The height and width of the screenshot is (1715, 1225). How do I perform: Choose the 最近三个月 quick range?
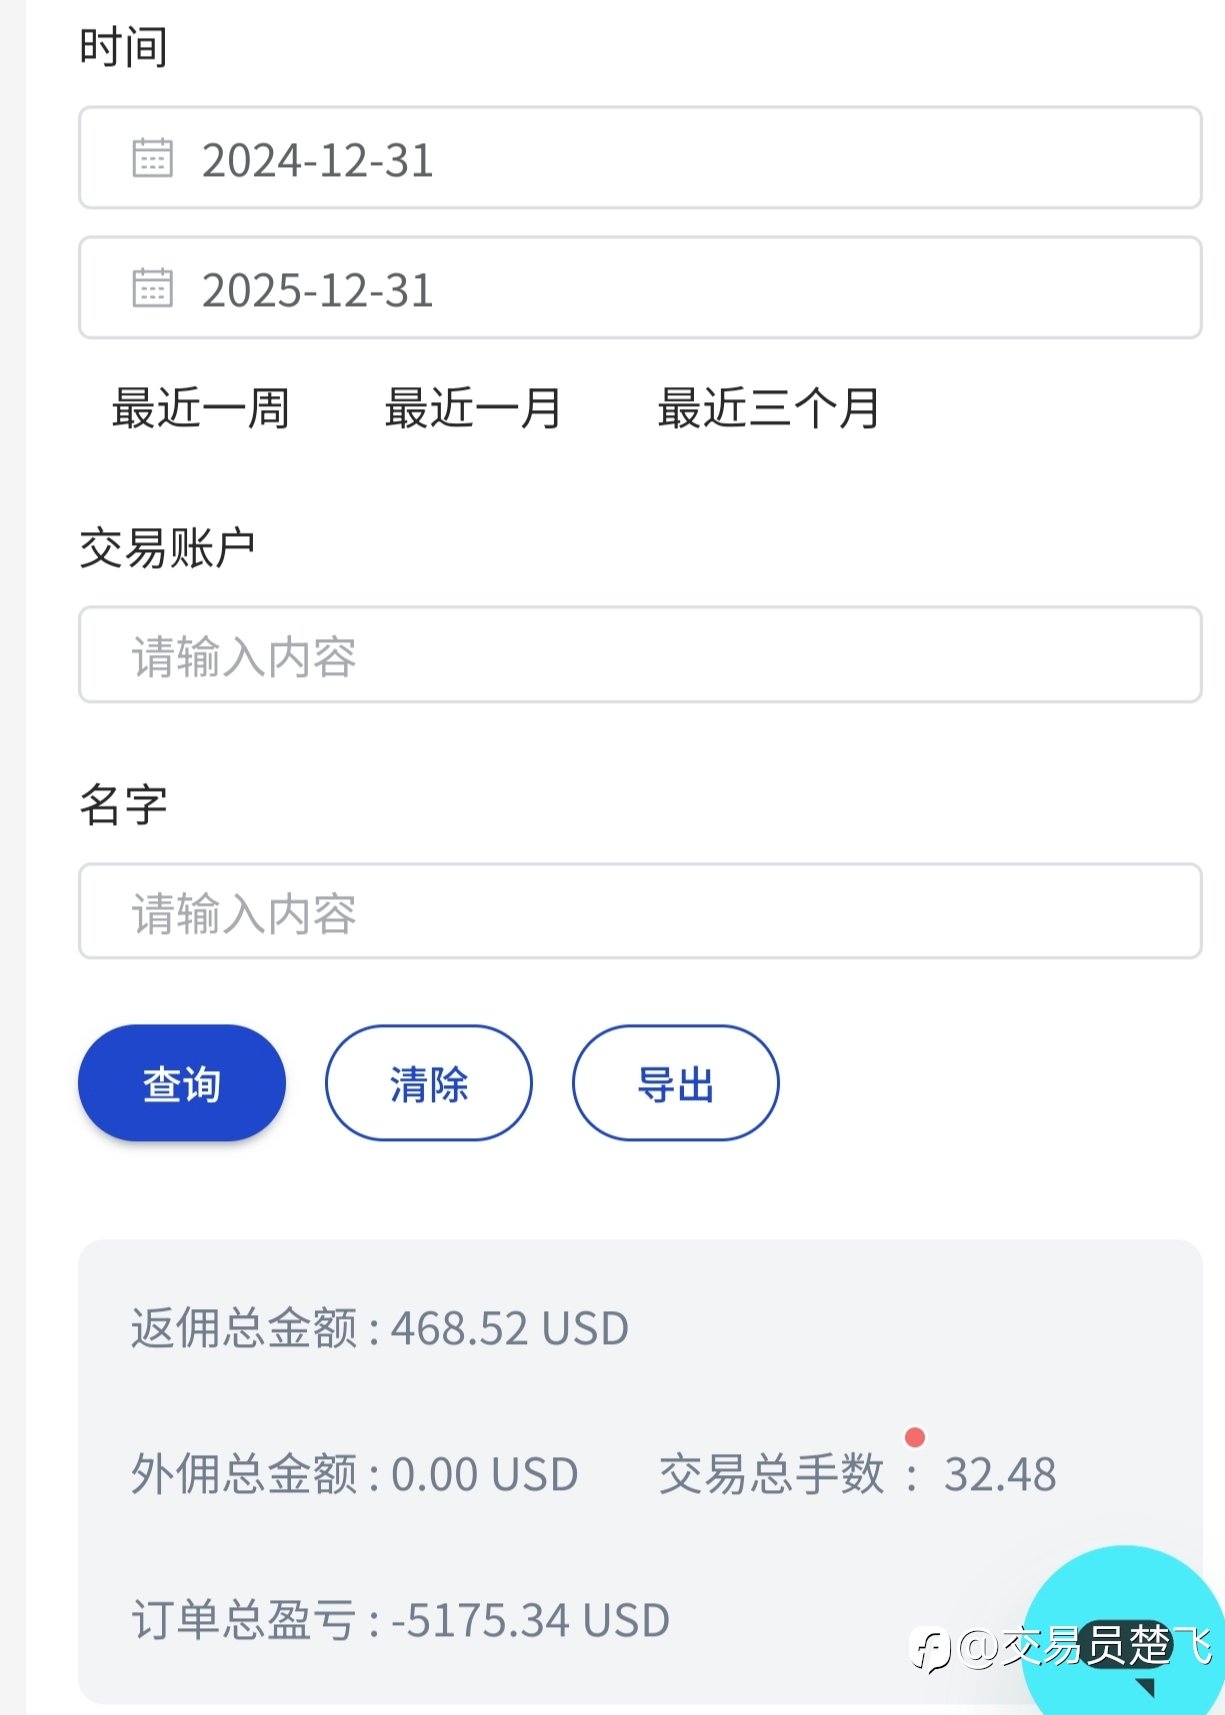click(x=768, y=408)
